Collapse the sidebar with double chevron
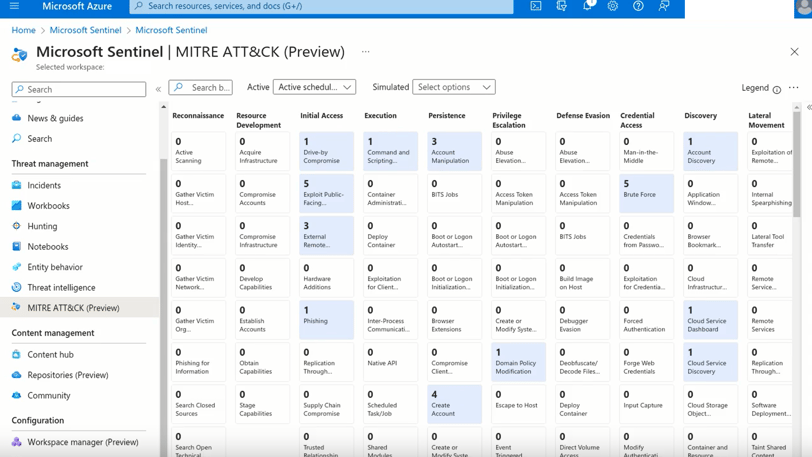Viewport: 812px width, 457px height. tap(158, 89)
